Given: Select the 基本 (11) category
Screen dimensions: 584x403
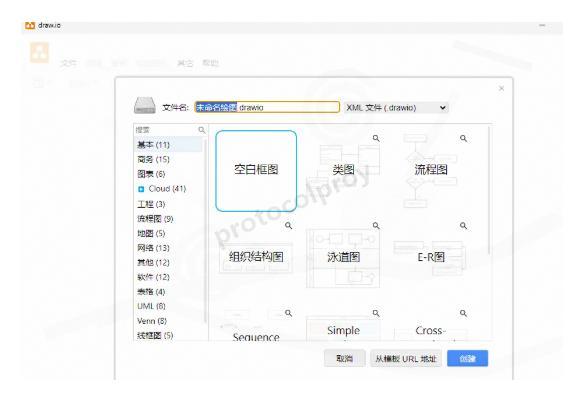Looking at the screenshot, I should tap(168, 145).
